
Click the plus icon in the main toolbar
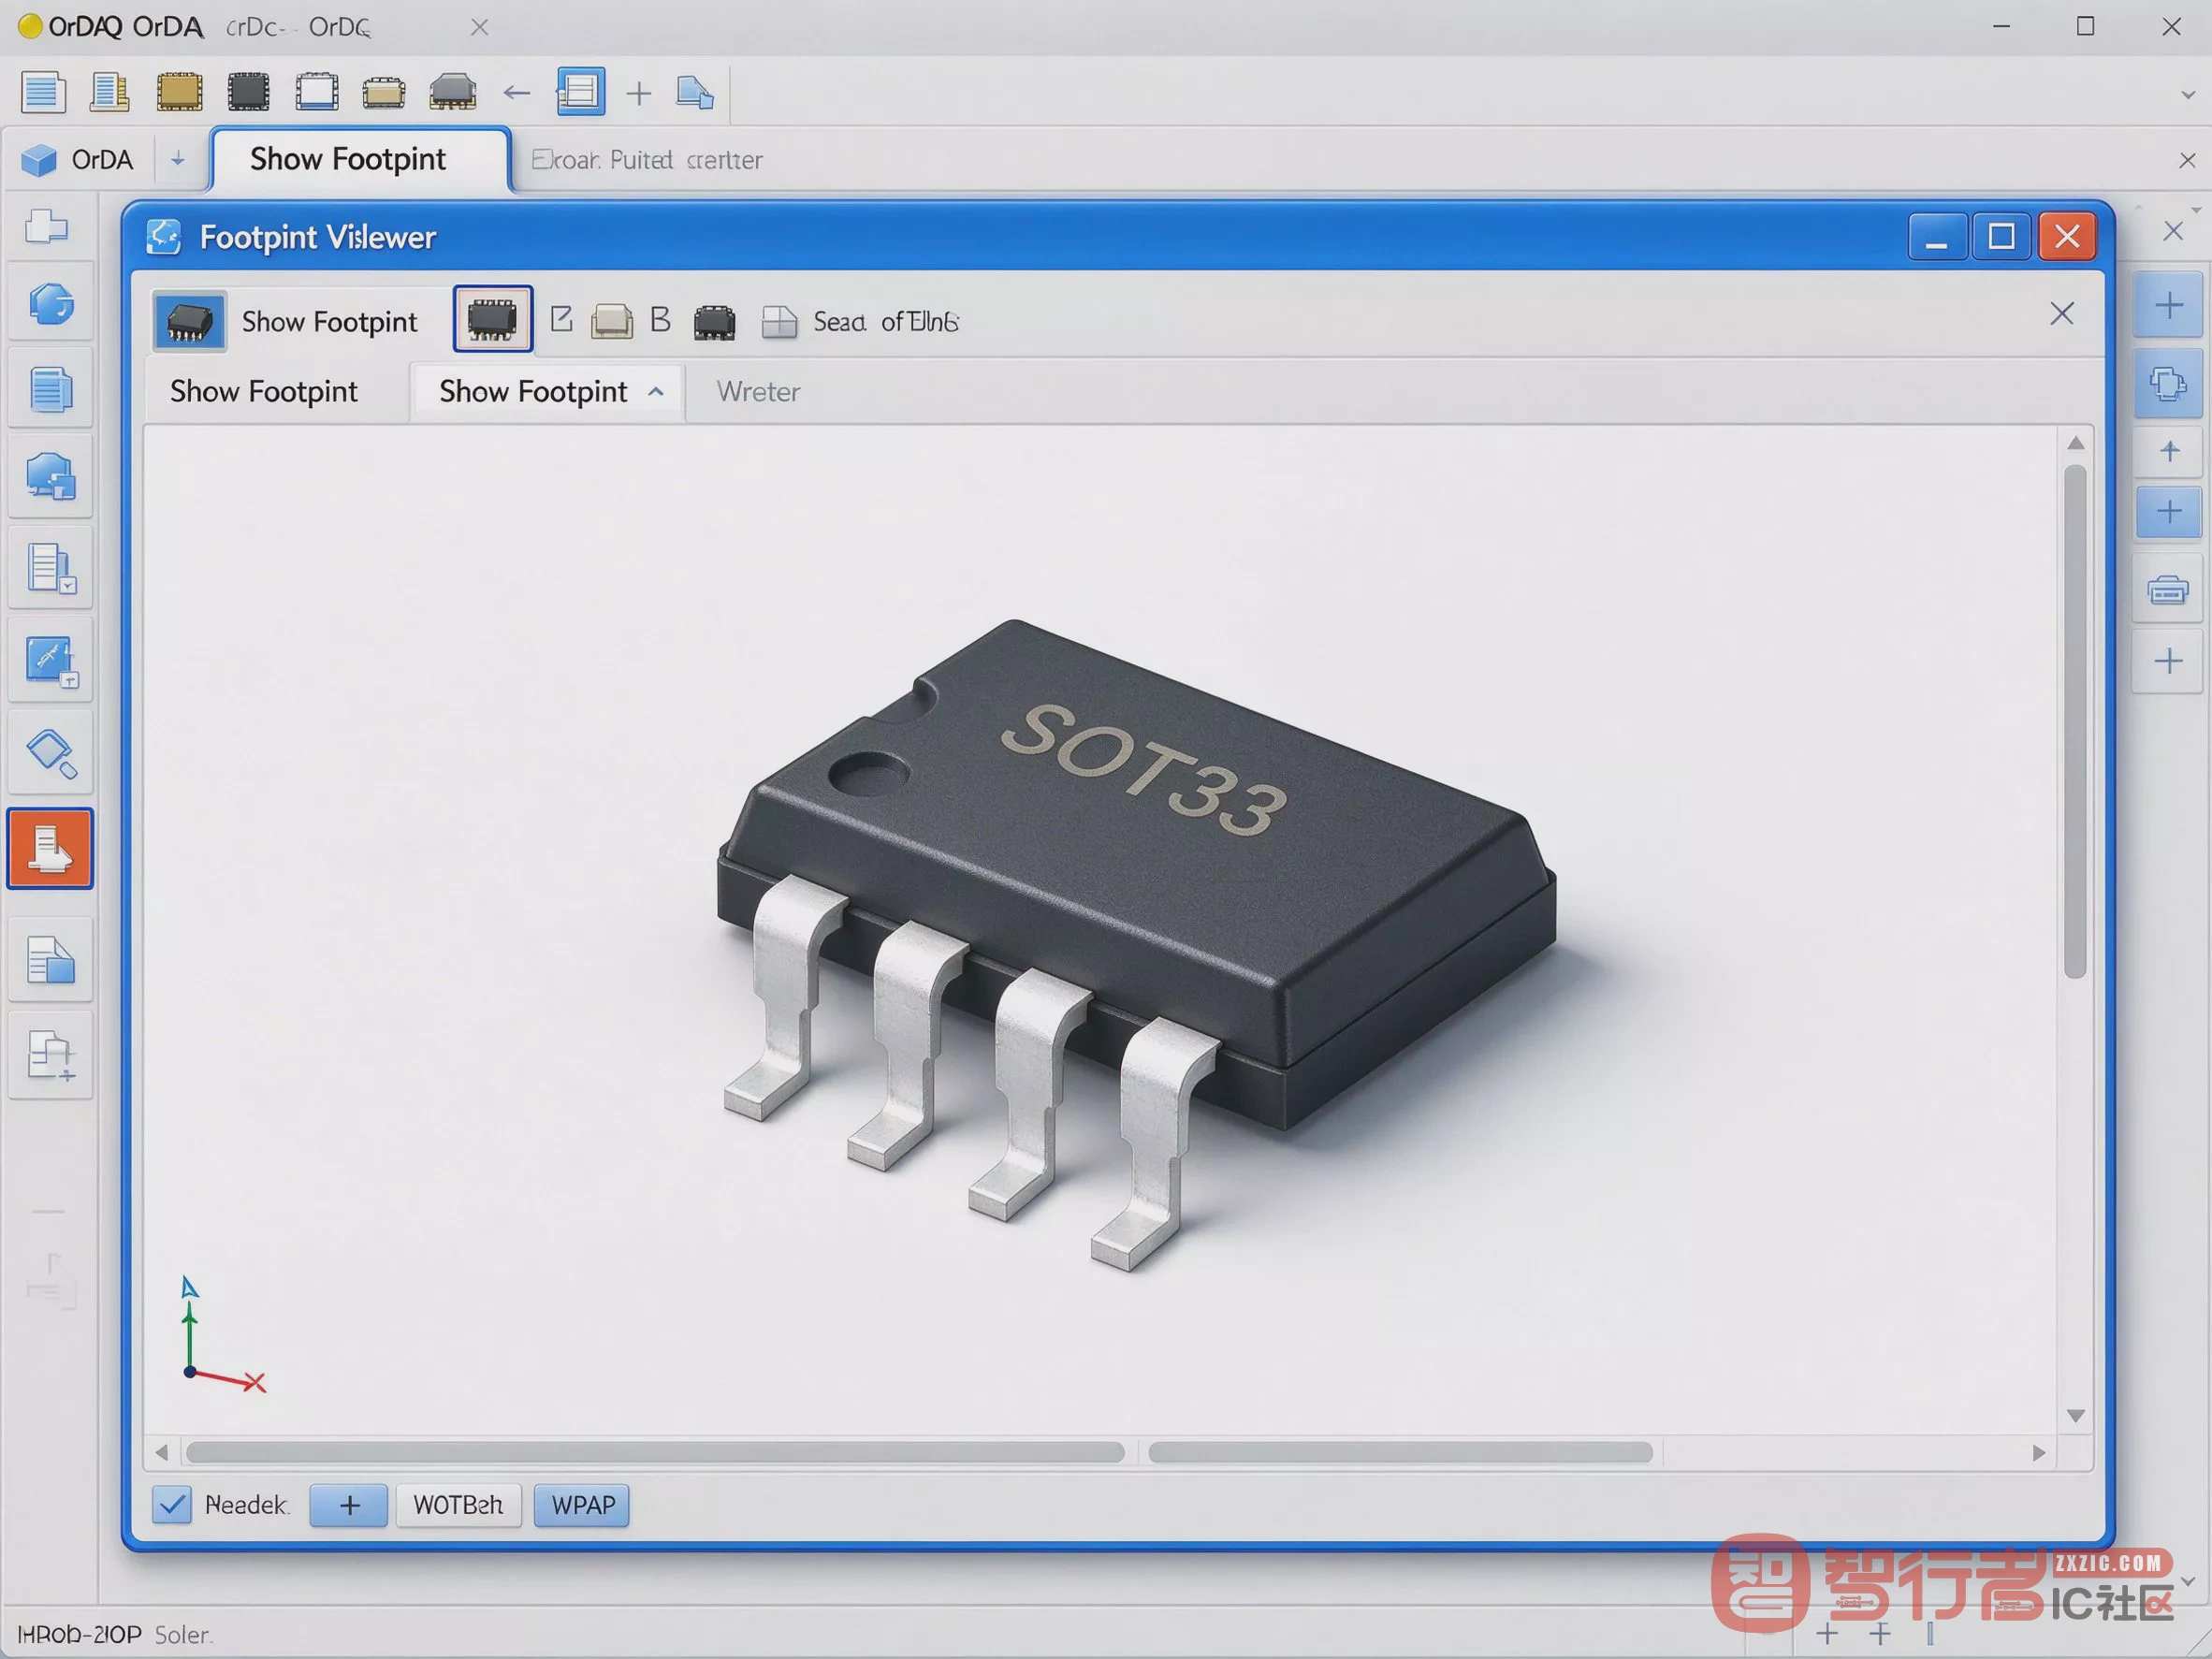click(638, 93)
